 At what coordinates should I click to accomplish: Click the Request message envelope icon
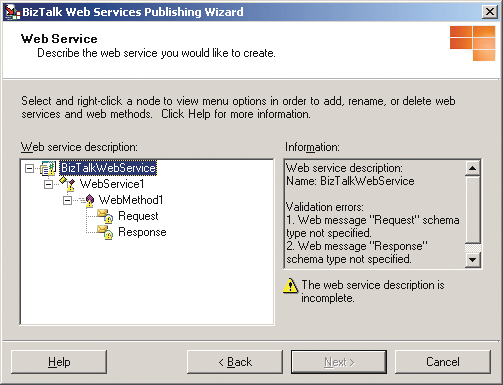(105, 216)
